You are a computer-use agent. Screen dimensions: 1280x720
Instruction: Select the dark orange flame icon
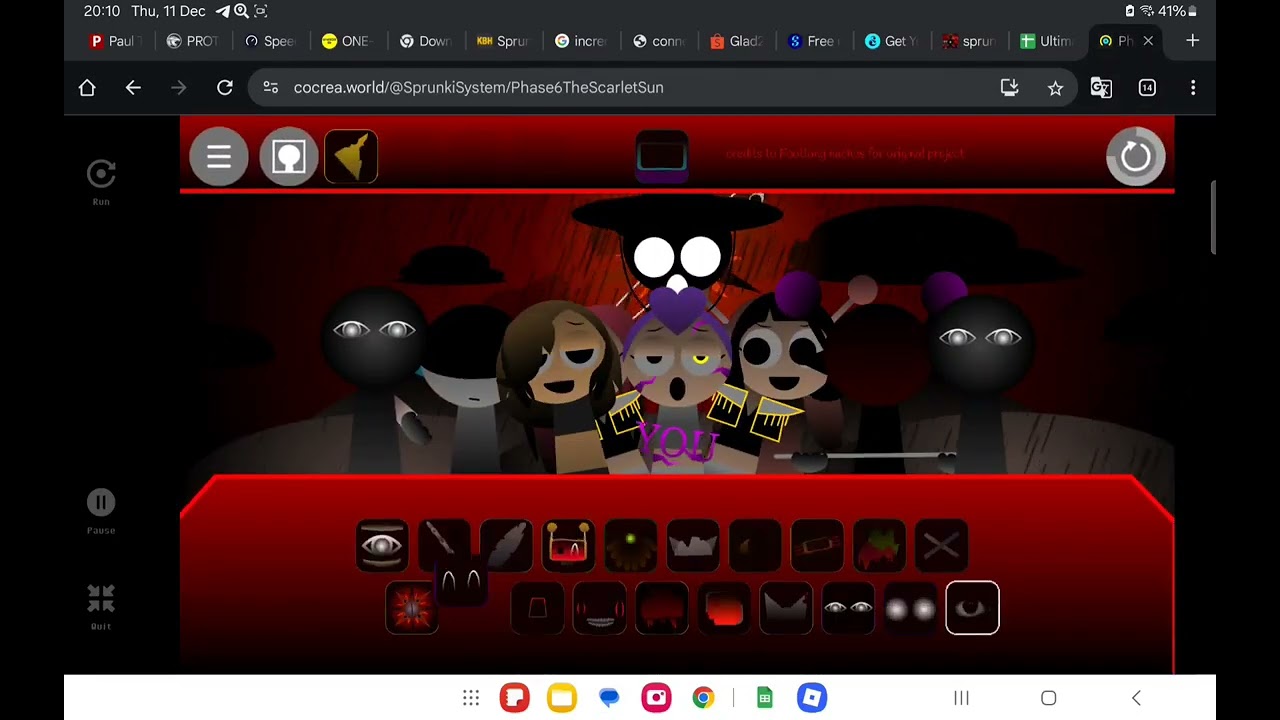coord(754,545)
